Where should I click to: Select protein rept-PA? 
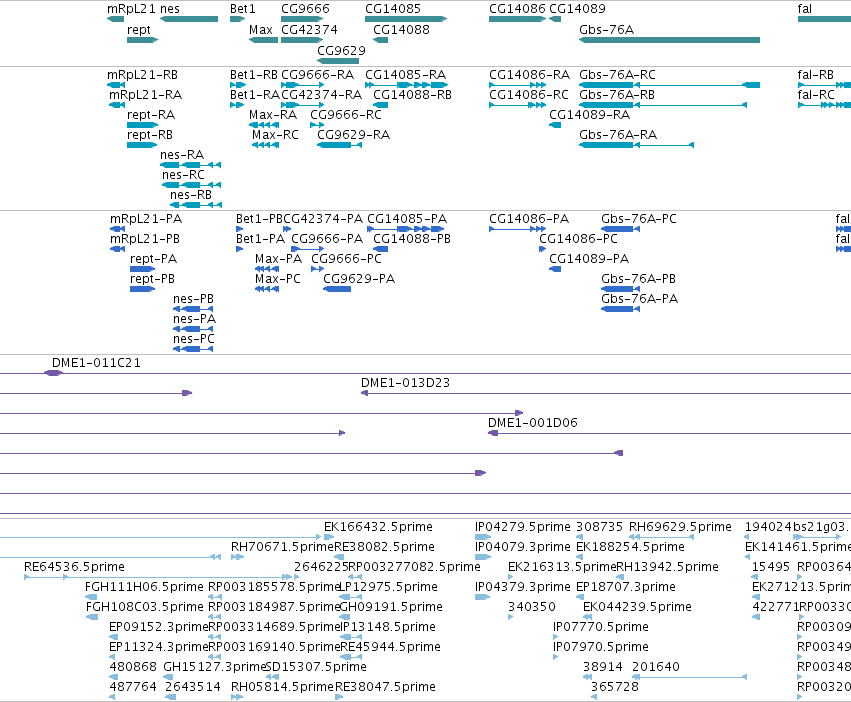(154, 259)
